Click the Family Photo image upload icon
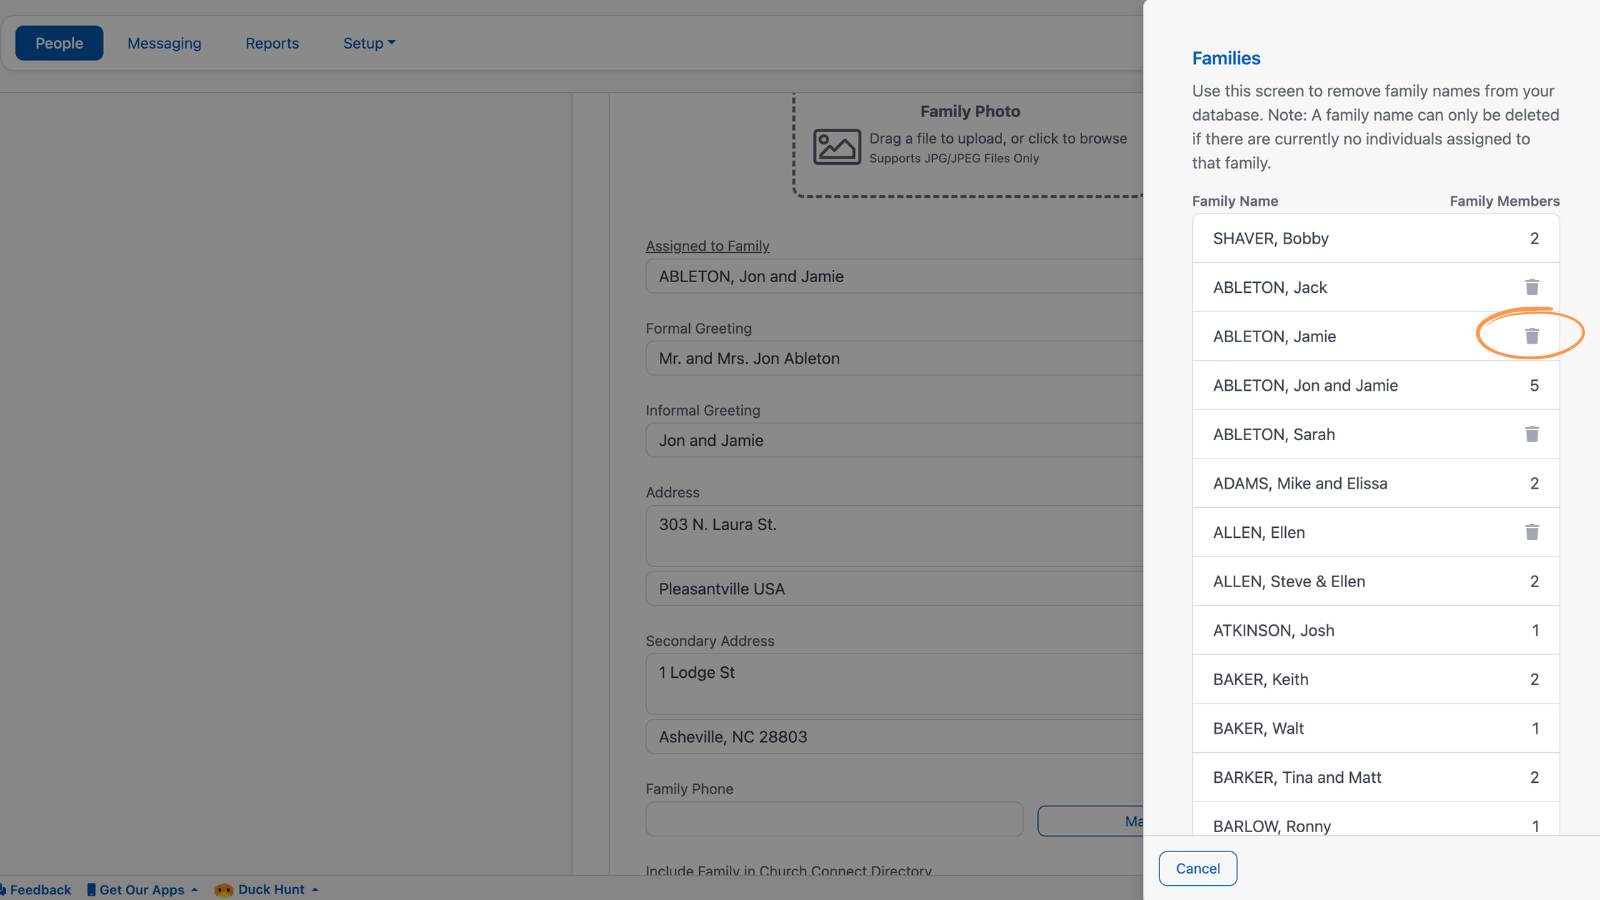1600x900 pixels. coord(836,147)
